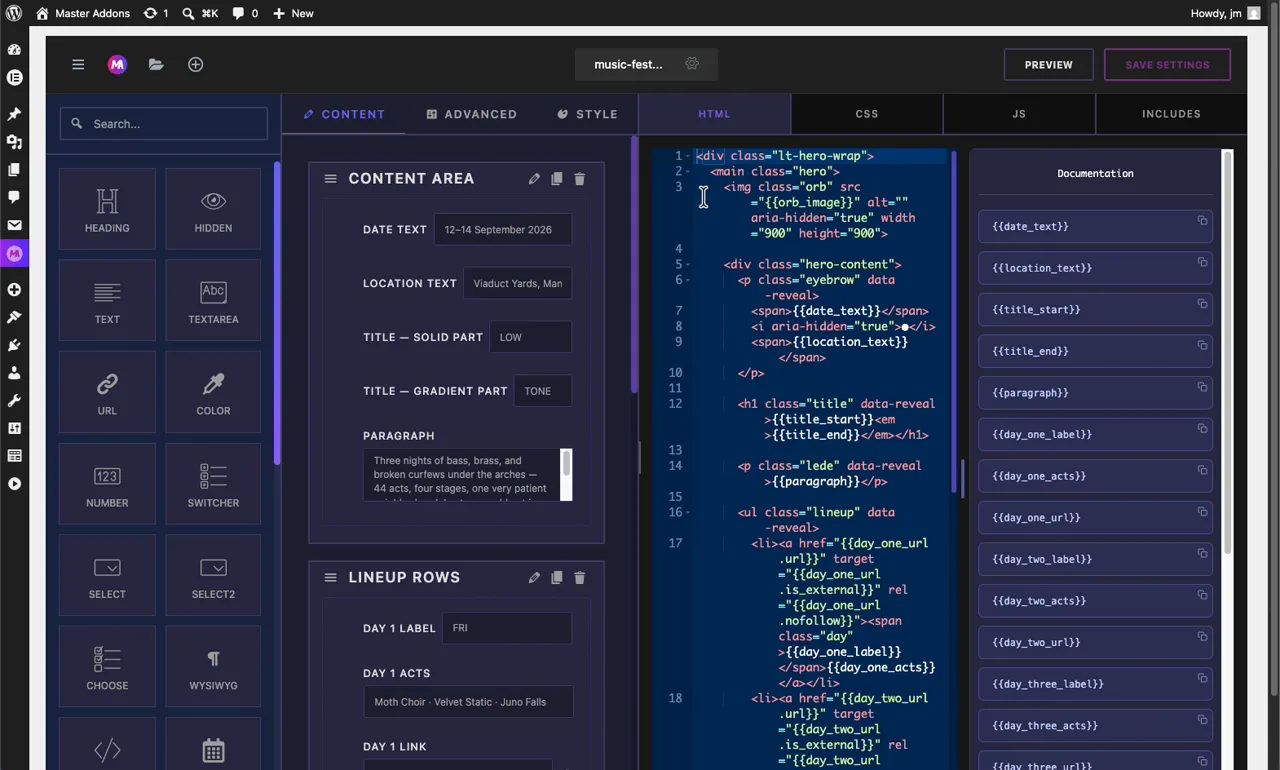Edit the Lineup Rows section
This screenshot has width=1280, height=770.
click(534, 577)
